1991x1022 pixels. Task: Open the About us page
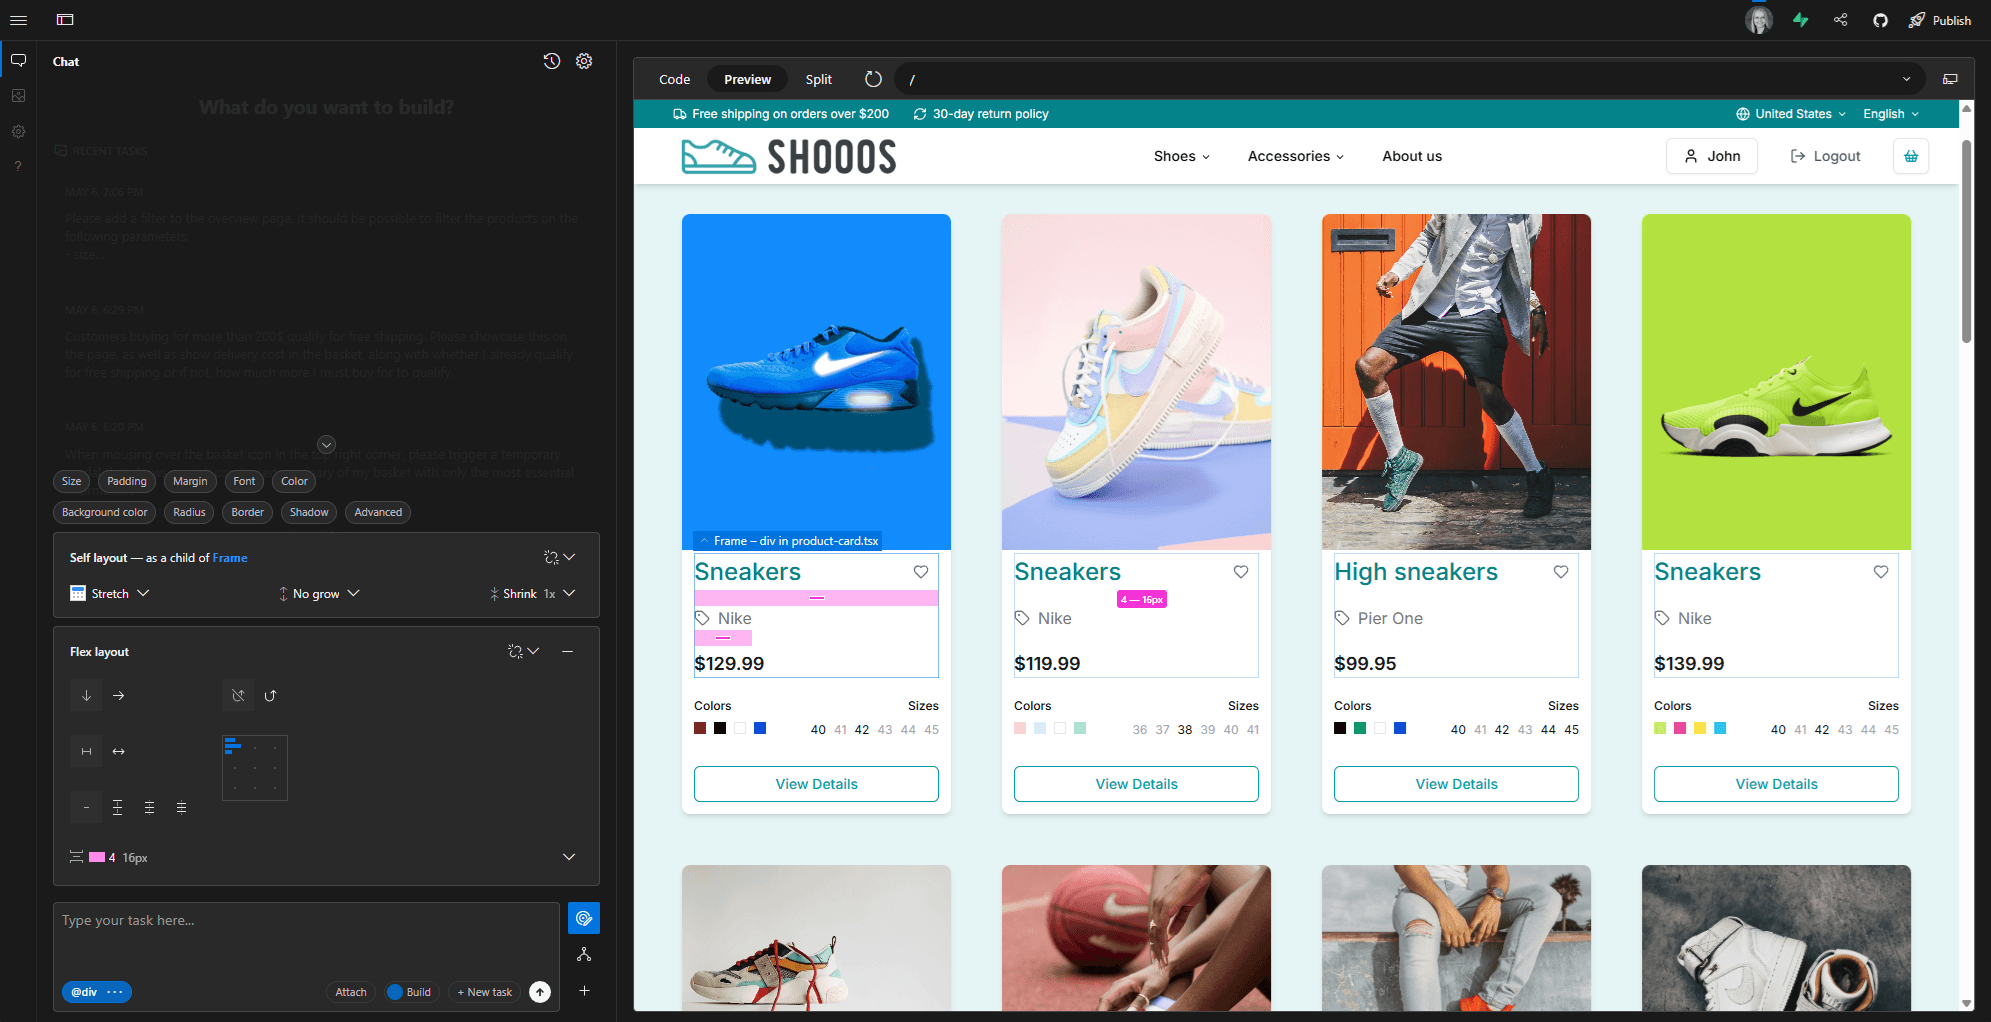[1412, 156]
